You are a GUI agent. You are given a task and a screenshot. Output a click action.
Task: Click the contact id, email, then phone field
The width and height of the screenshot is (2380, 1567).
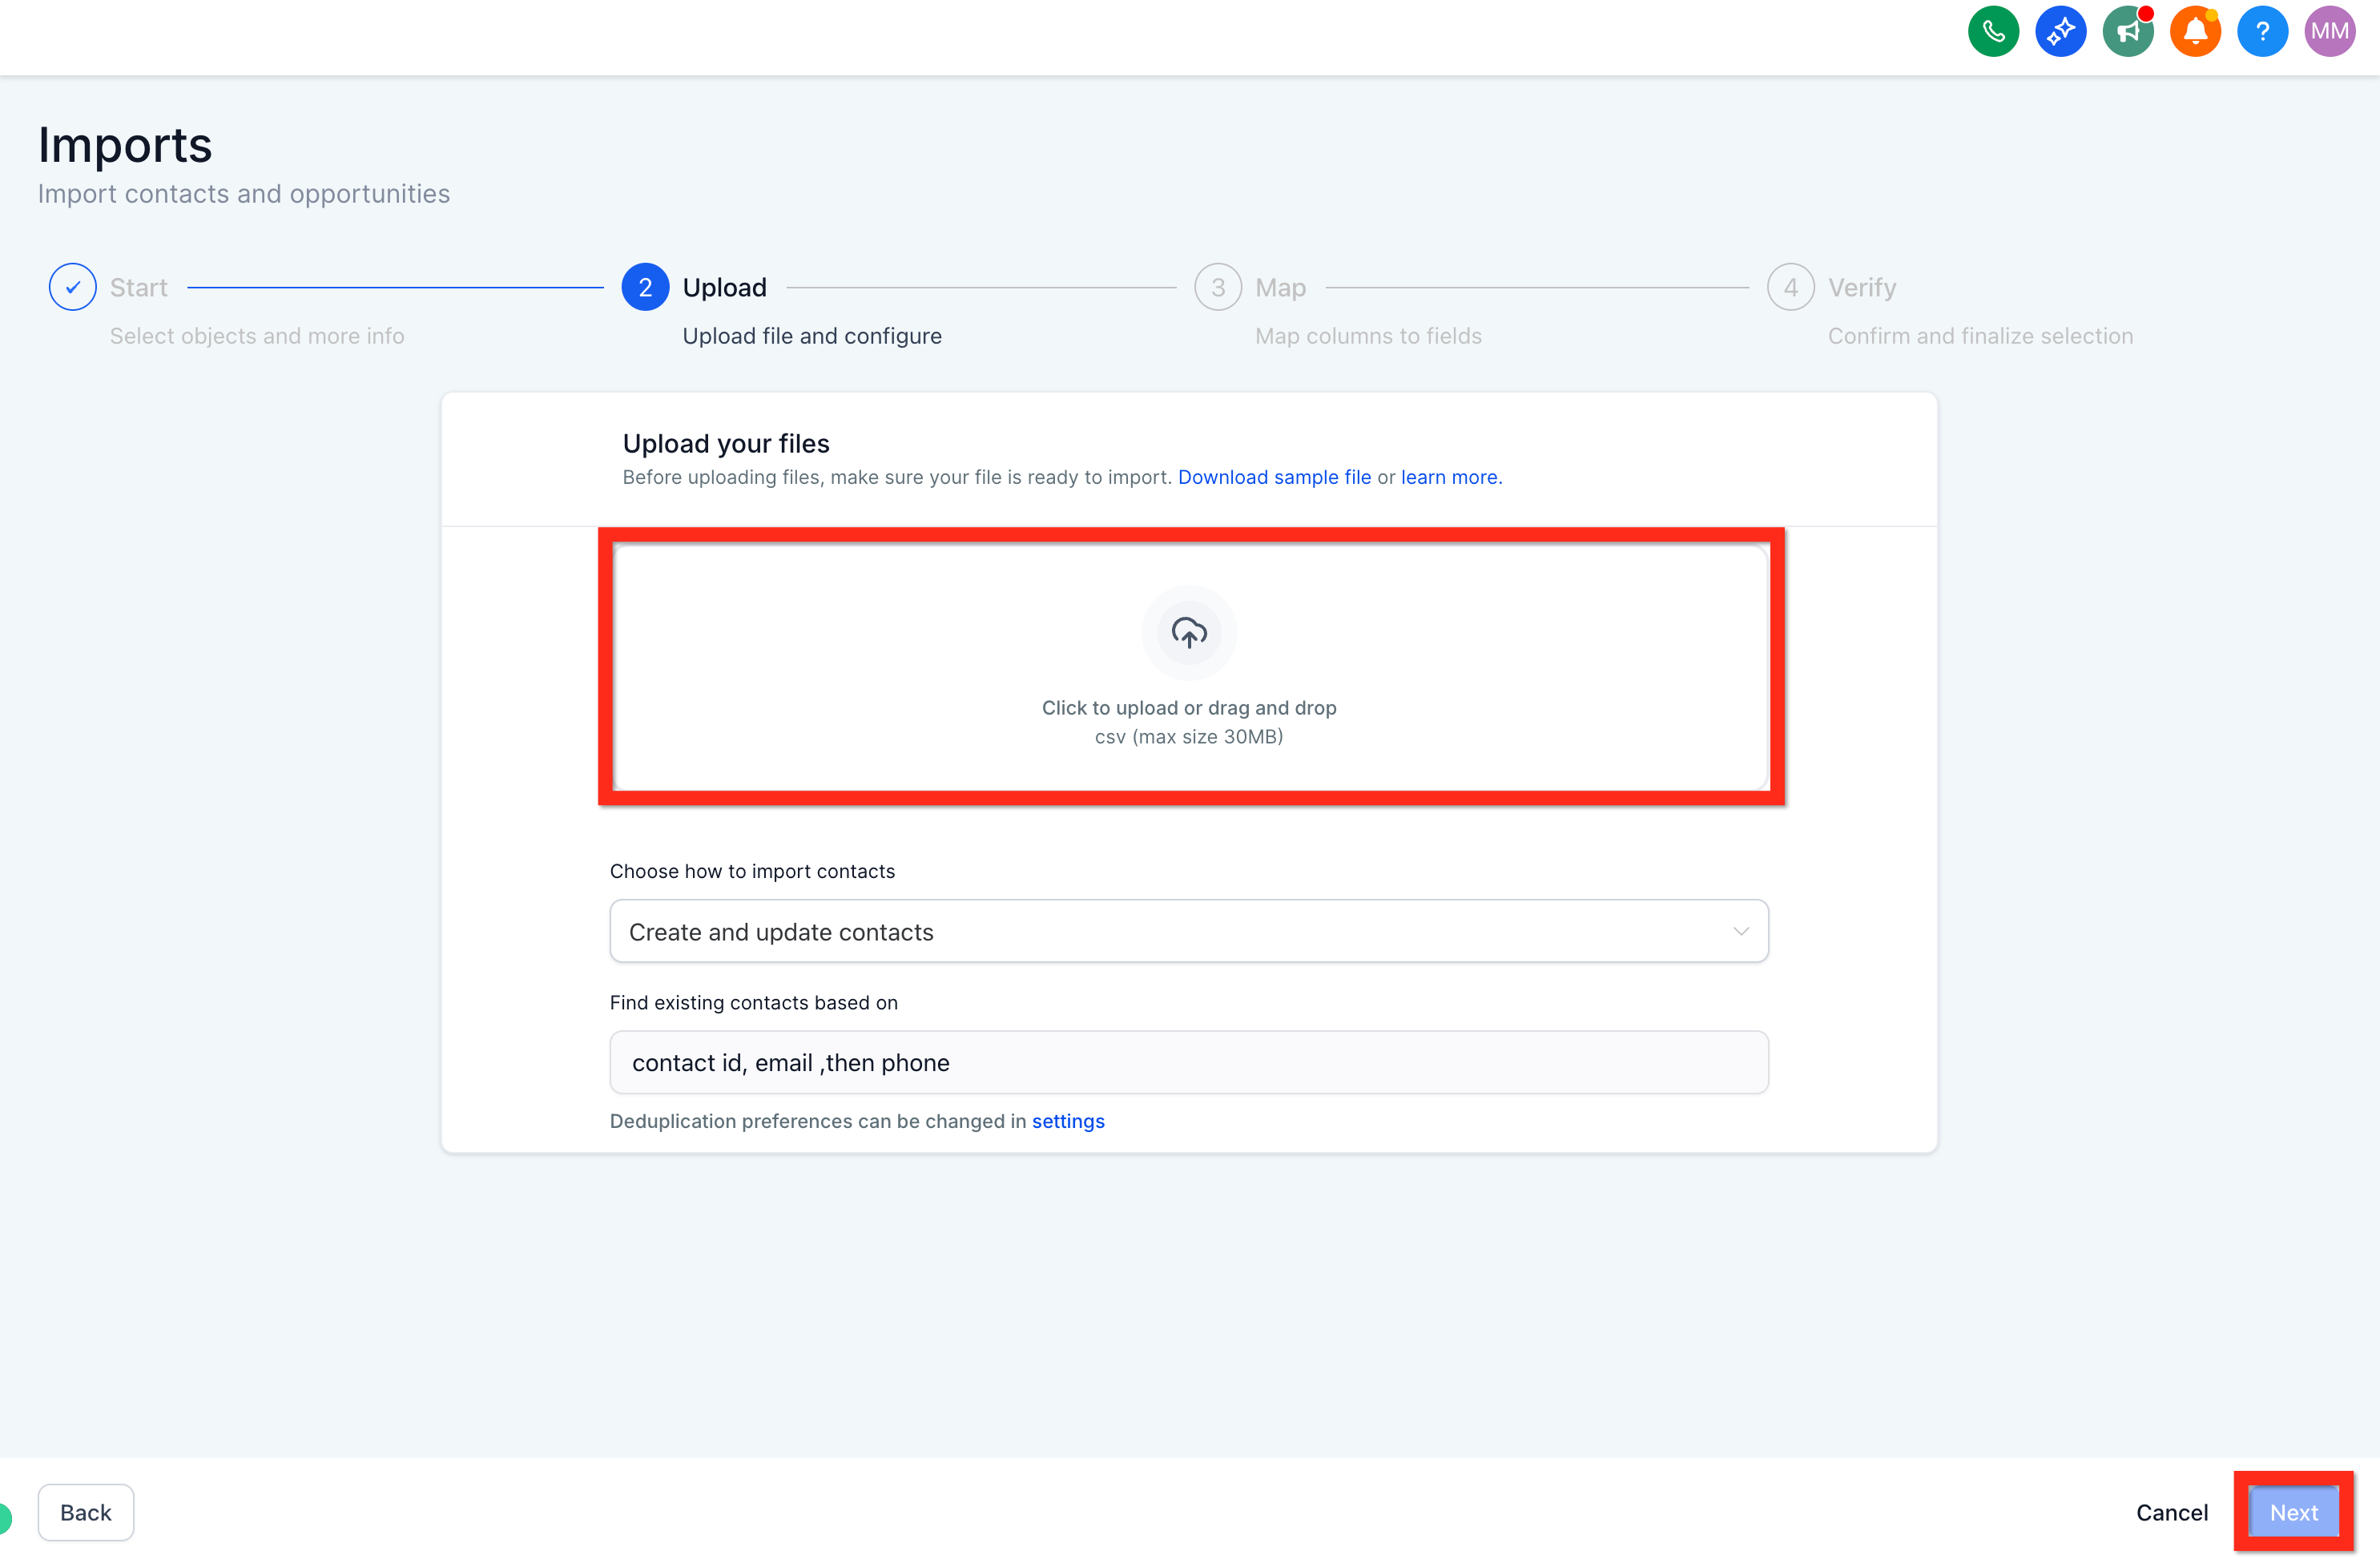[x=1189, y=1062]
